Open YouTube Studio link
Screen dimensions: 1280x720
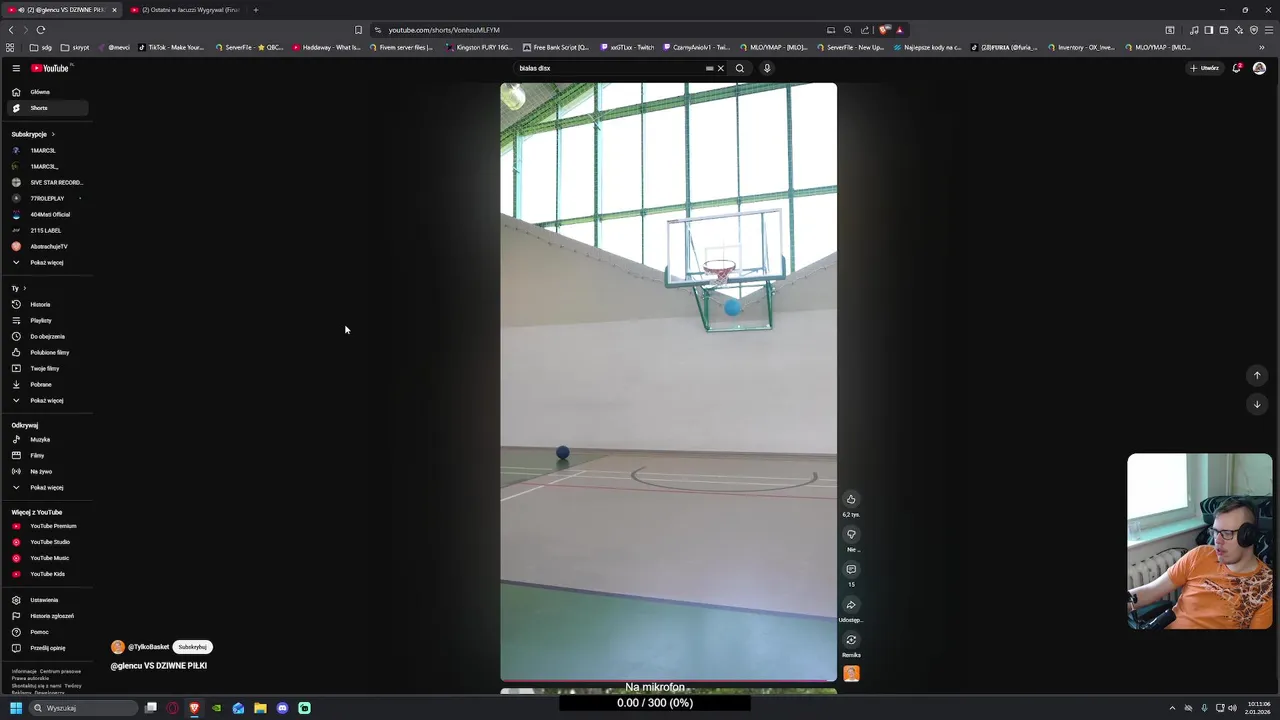(46, 542)
